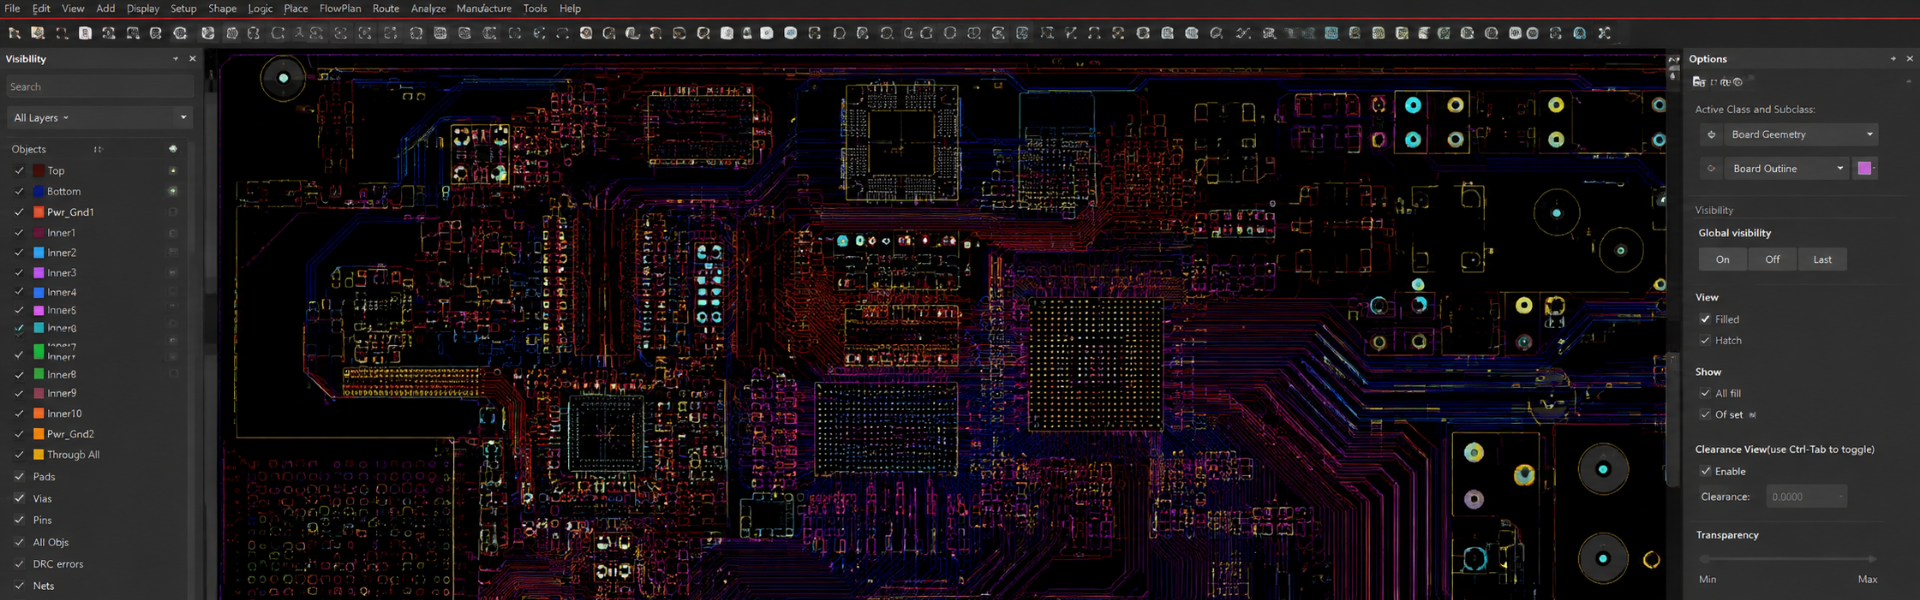Toggle DRC errors checkbox
This screenshot has height=600, width=1920.
[x=19, y=564]
